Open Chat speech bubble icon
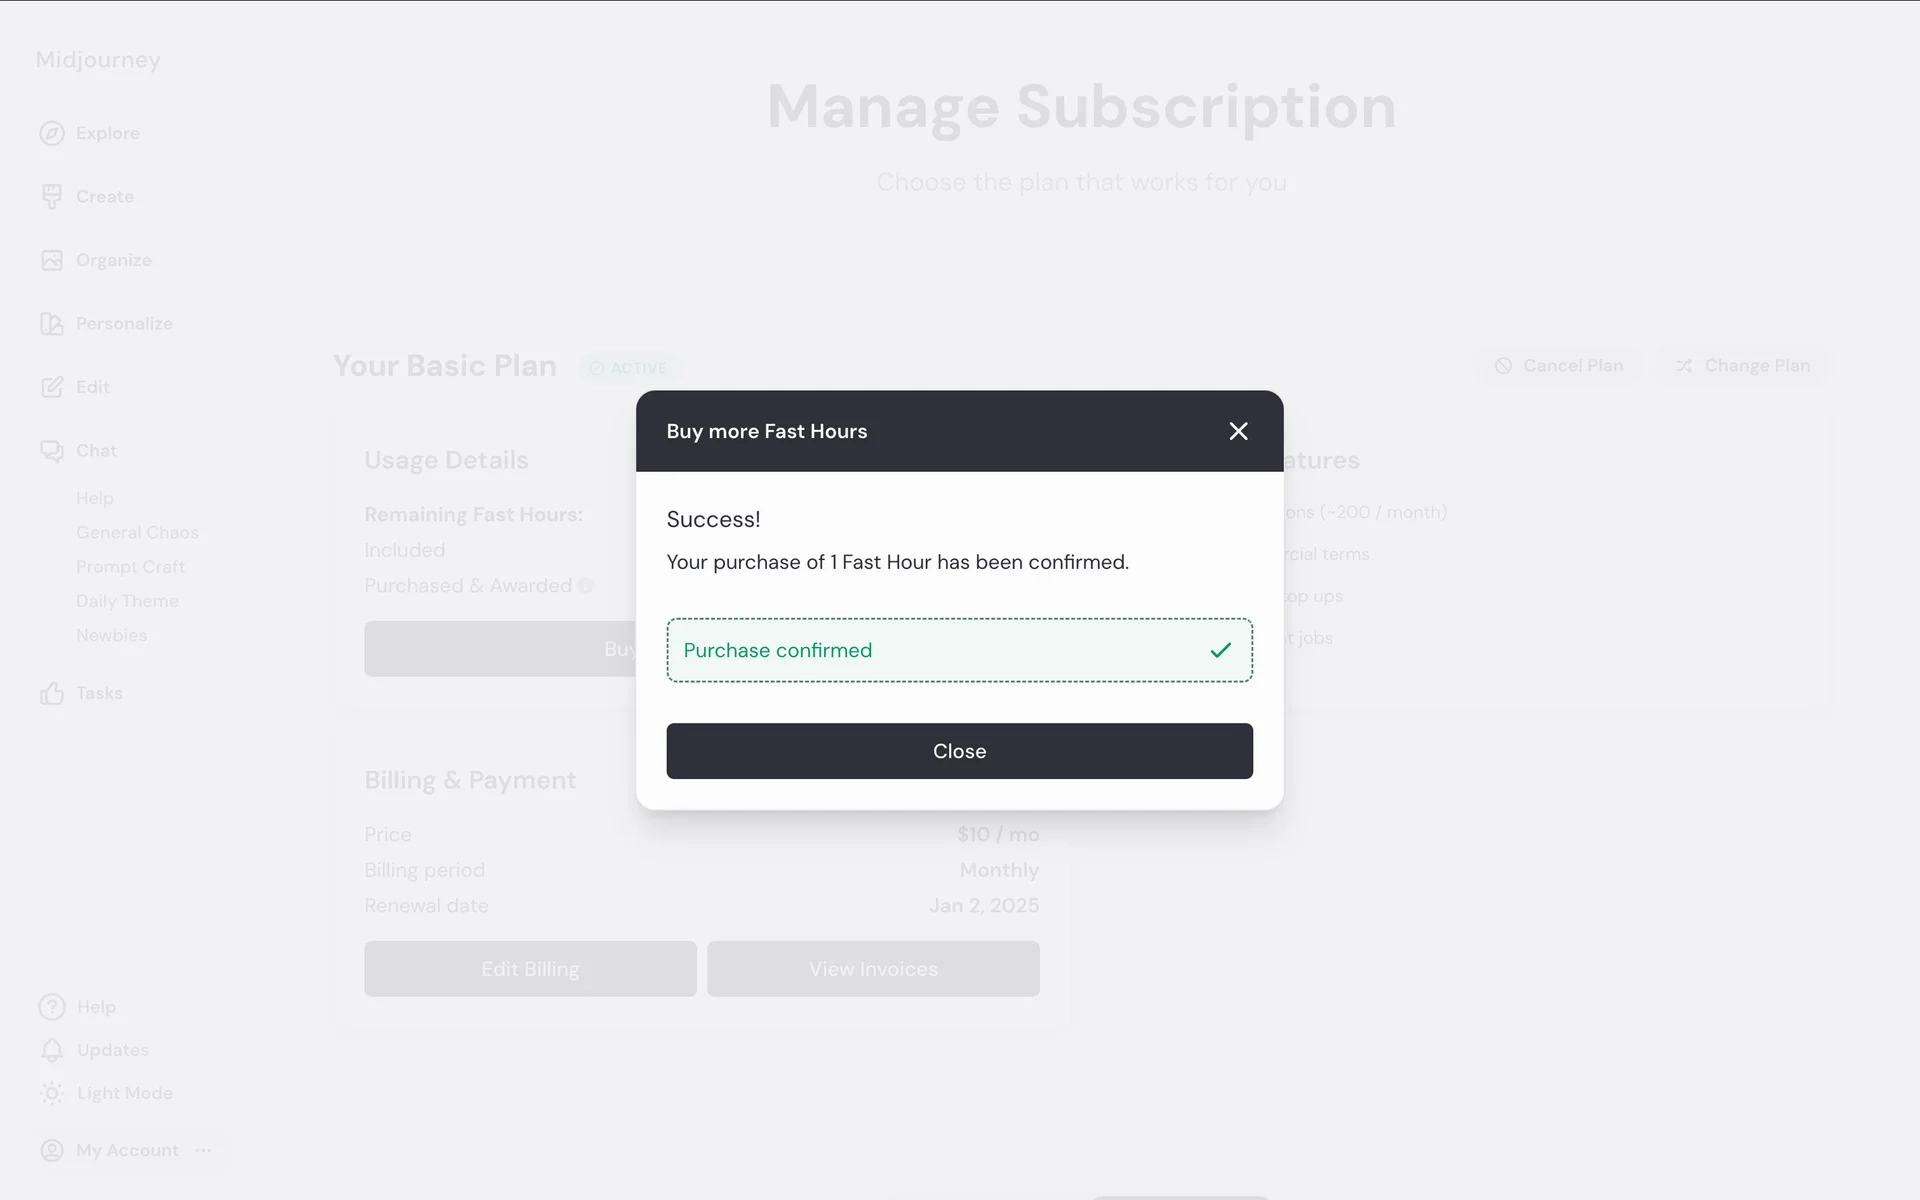 click(52, 451)
